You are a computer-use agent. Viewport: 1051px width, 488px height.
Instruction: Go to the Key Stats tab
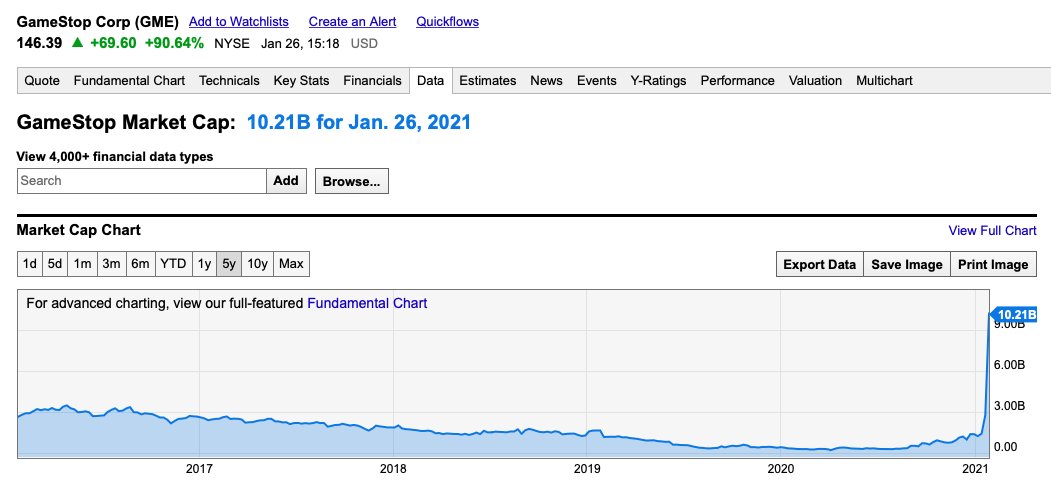click(302, 80)
